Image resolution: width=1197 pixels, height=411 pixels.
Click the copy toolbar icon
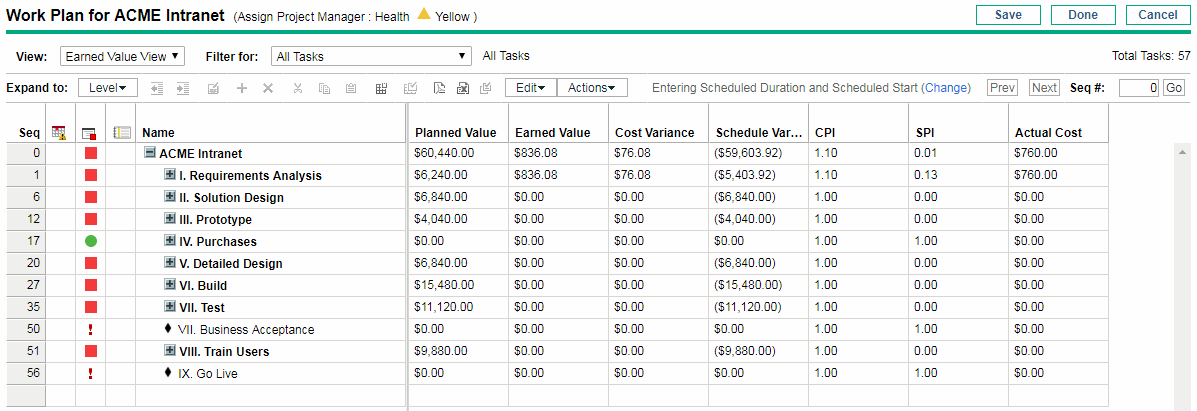point(324,88)
